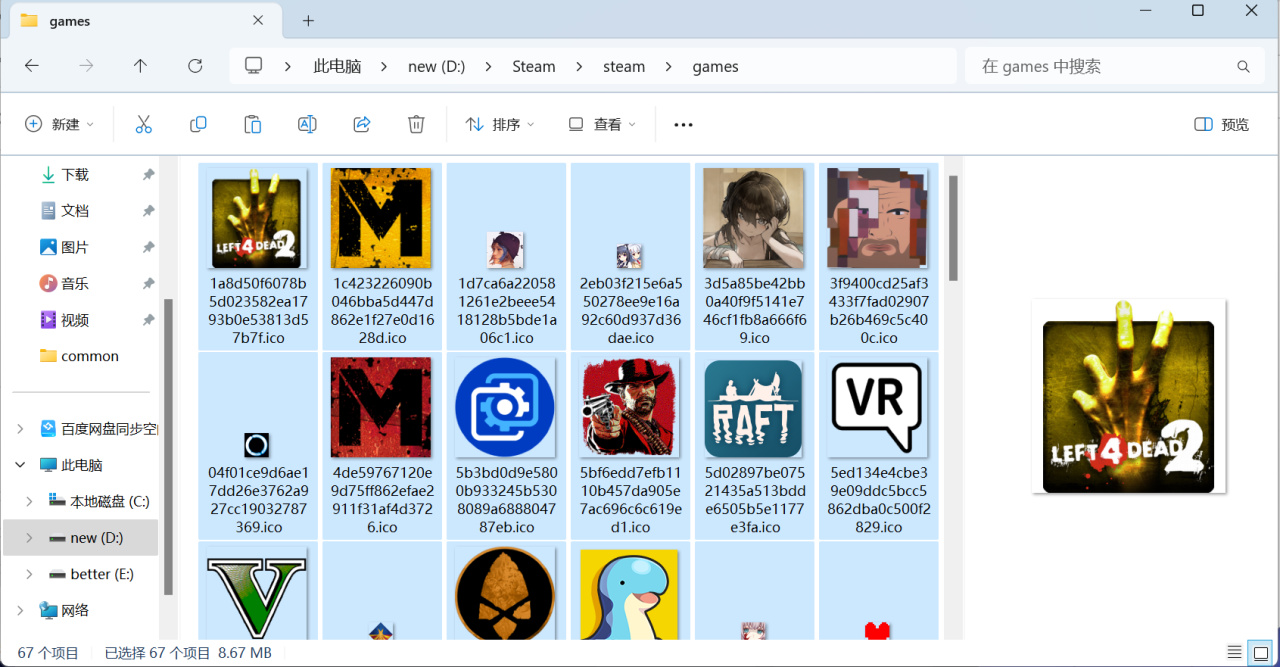1280x667 pixels.
Task: Open the View (查看) dropdown
Action: coord(602,125)
